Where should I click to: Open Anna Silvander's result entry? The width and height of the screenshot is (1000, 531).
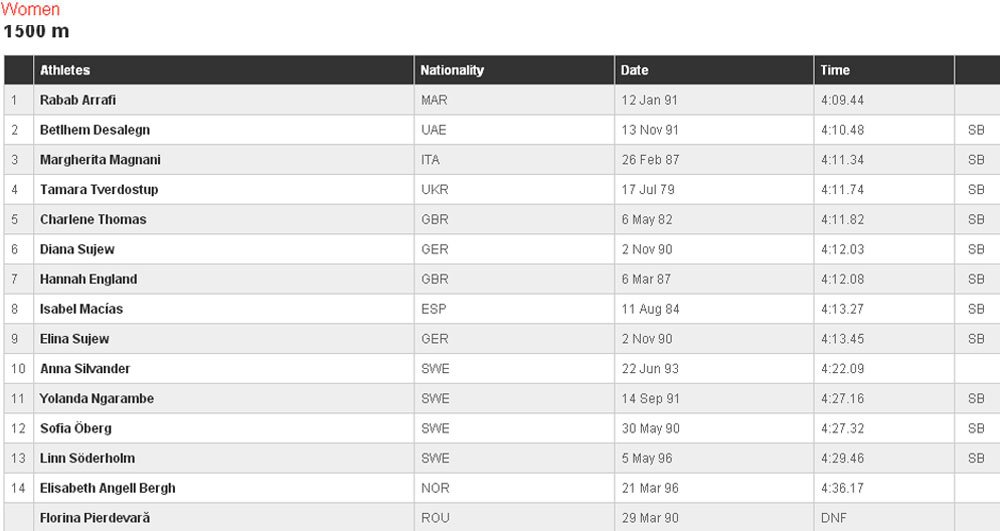85,368
